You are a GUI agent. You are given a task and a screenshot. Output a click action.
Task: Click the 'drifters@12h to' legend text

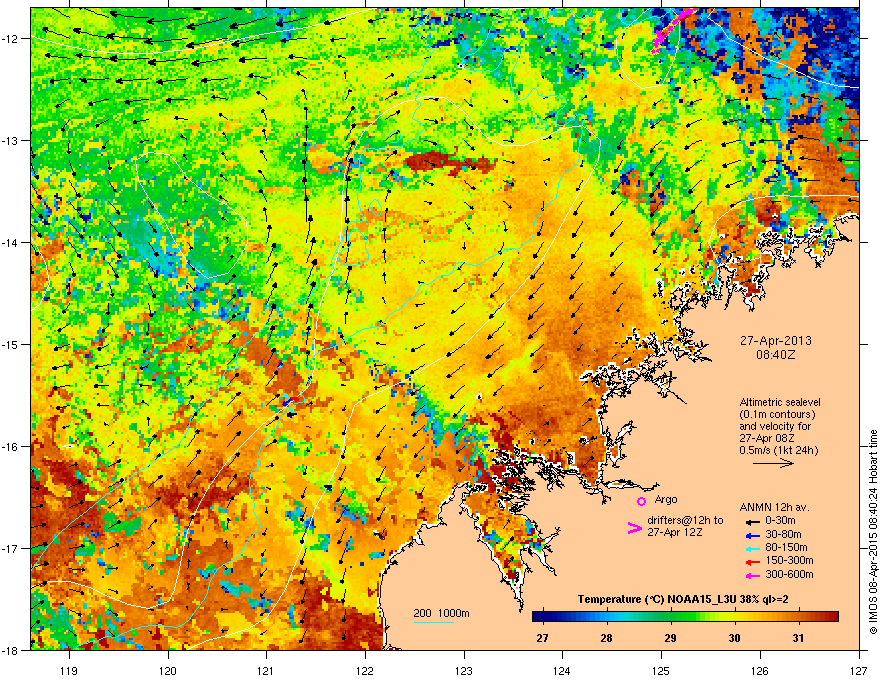pyautogui.click(x=685, y=521)
